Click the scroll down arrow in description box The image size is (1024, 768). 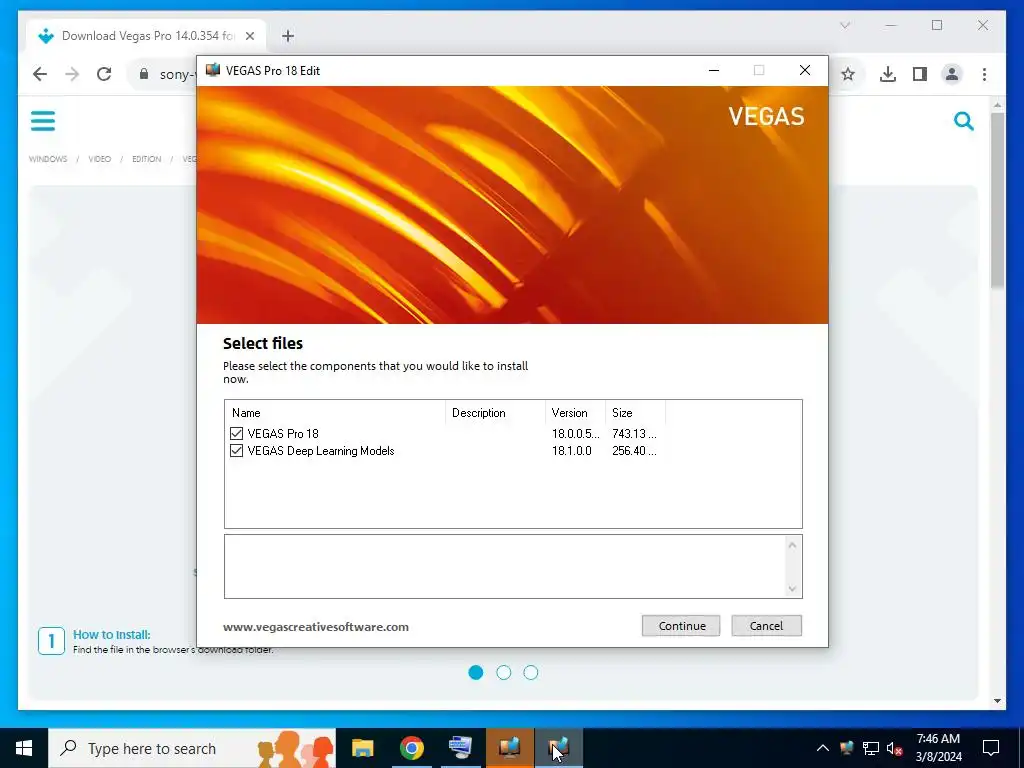click(792, 588)
